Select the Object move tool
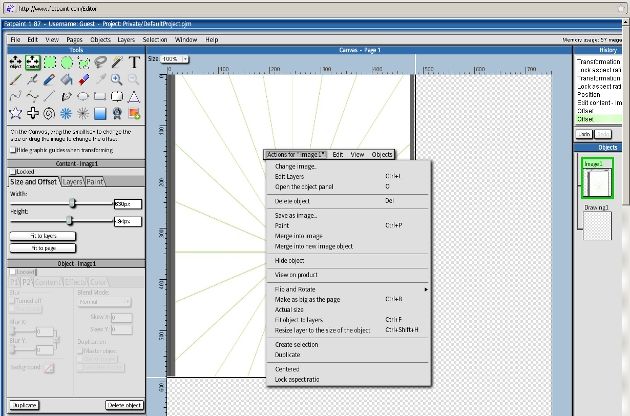Viewport: 630px width, 416px height. point(15,62)
